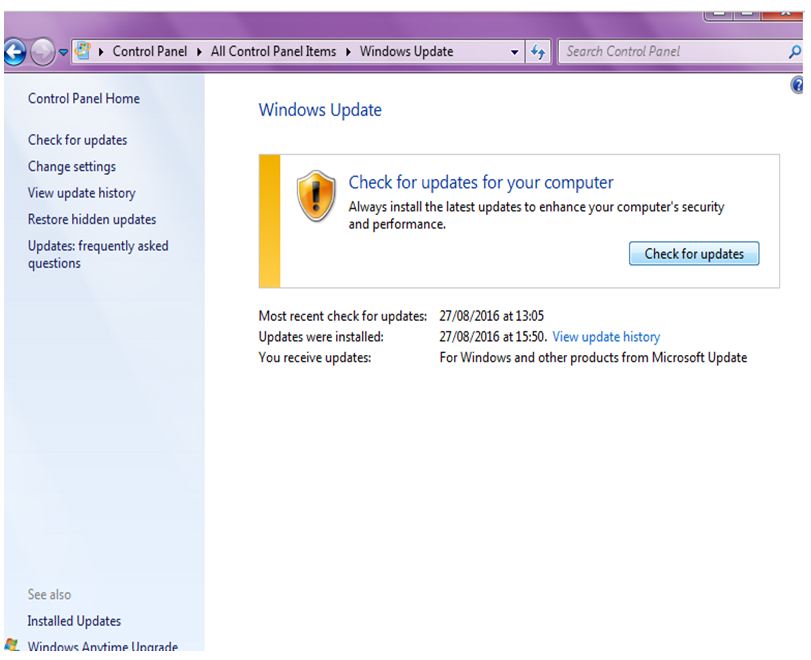Image resolution: width=811 pixels, height=660 pixels.
Task: Open Help via the blue question mark icon
Action: tap(798, 87)
